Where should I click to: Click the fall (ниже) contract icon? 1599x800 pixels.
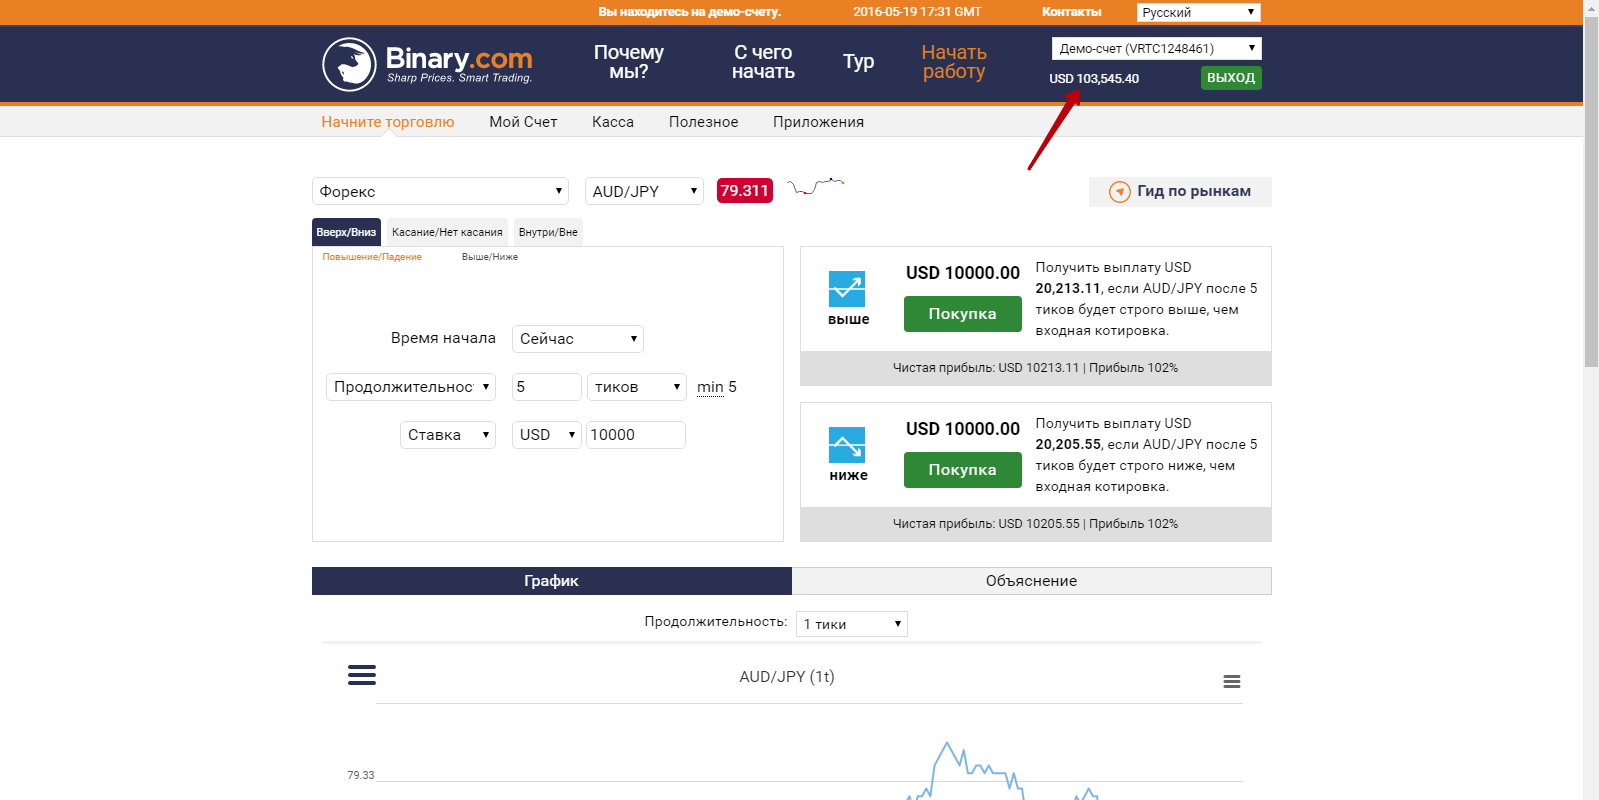pyautogui.click(x=847, y=445)
